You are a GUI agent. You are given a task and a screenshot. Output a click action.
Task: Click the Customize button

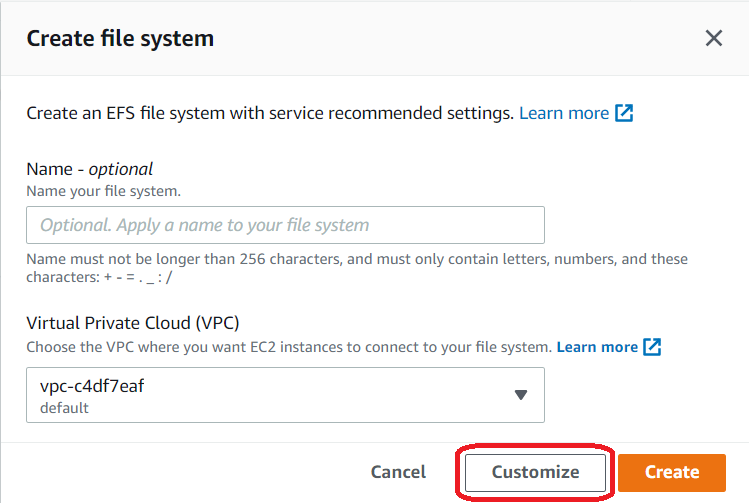(x=535, y=472)
